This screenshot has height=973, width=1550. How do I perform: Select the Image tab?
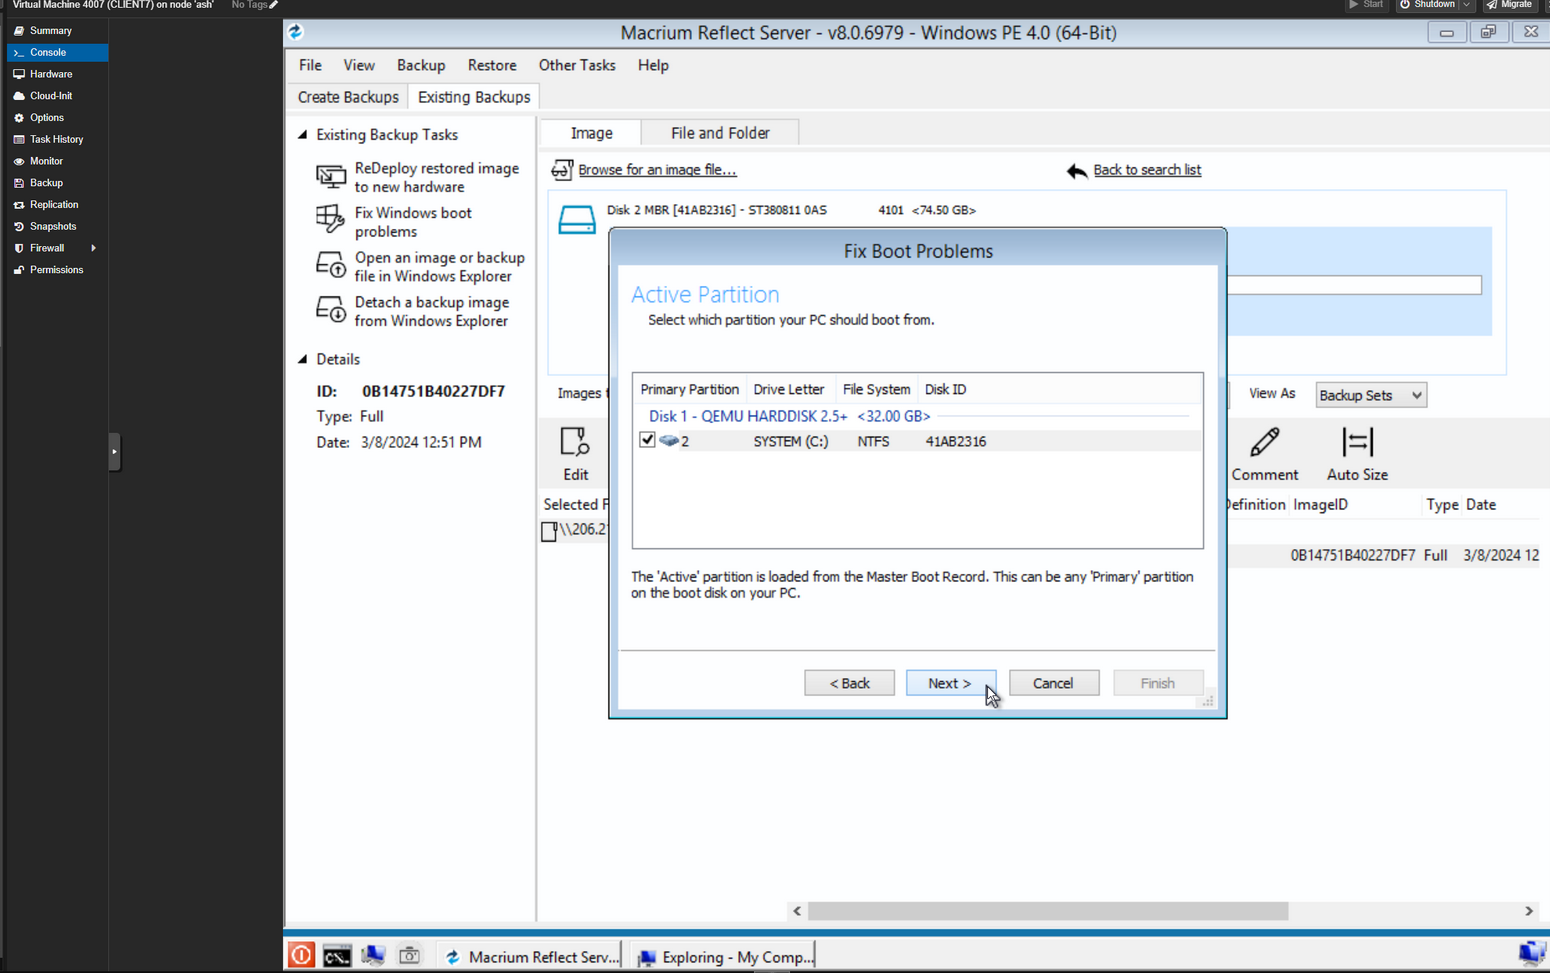tap(591, 133)
